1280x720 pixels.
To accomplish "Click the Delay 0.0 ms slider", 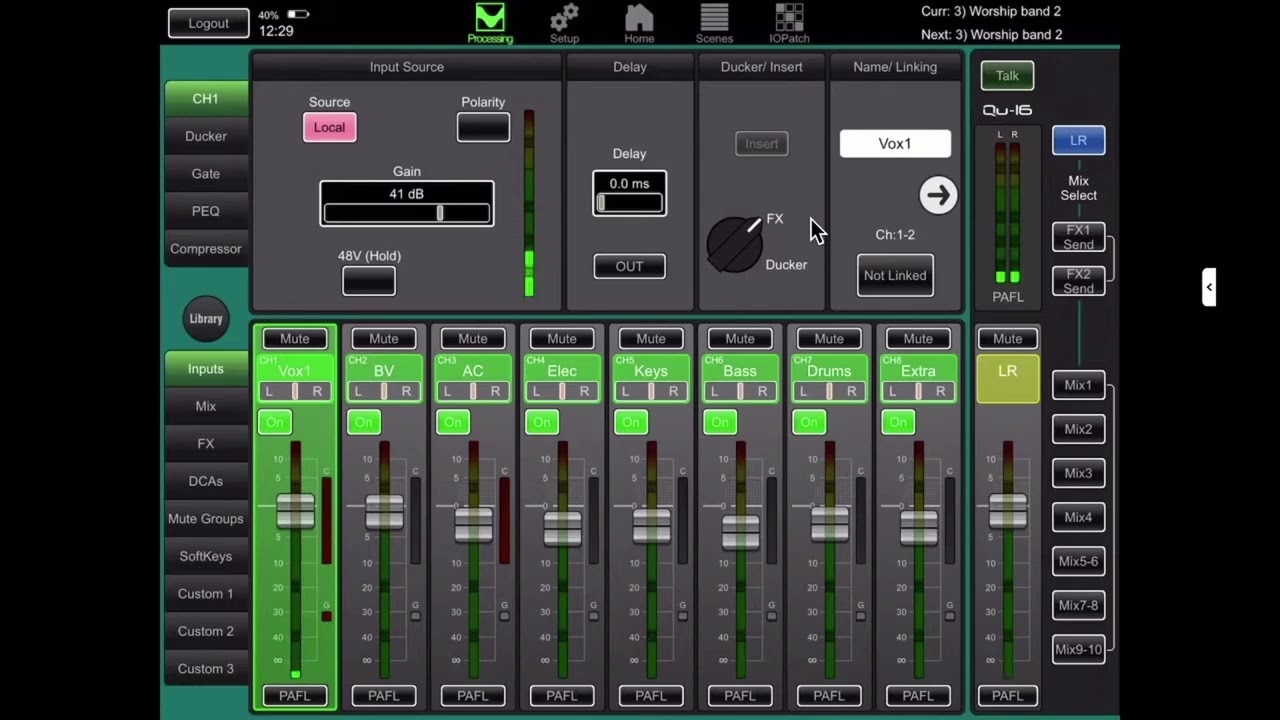I will 629,194.
